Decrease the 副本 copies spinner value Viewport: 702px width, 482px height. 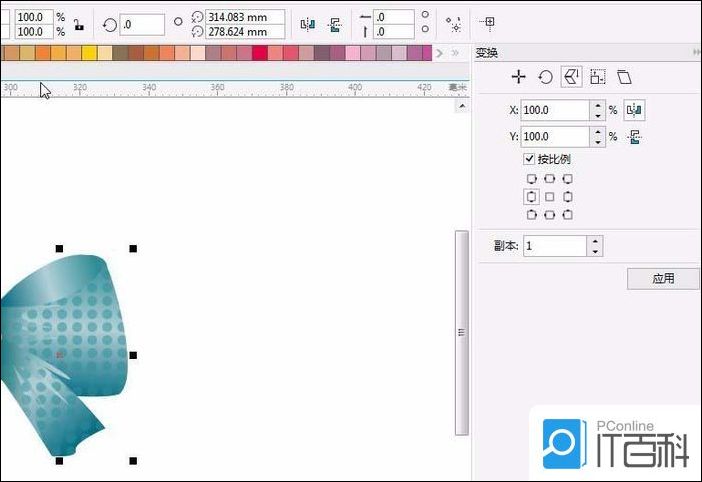595,251
